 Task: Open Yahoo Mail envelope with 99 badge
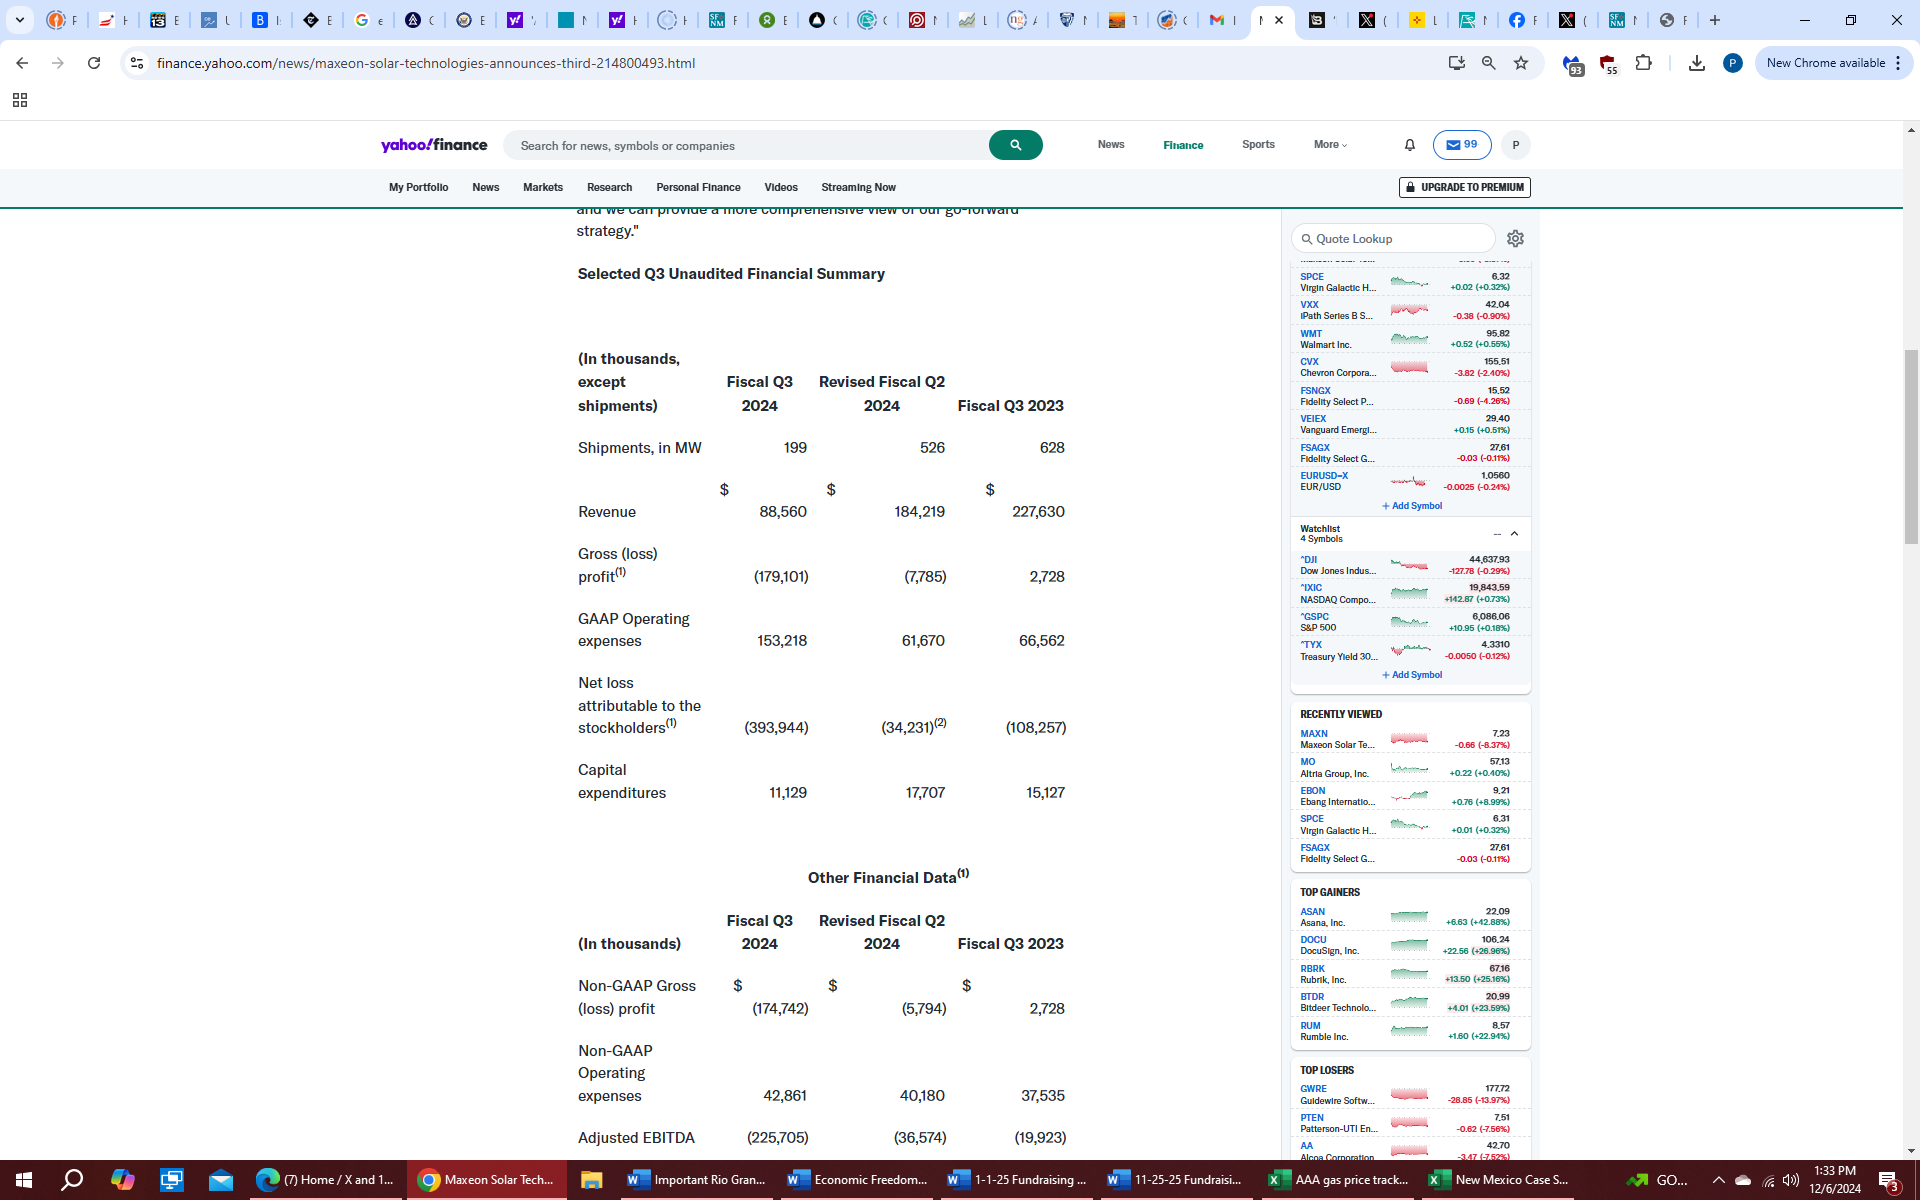1461,145
